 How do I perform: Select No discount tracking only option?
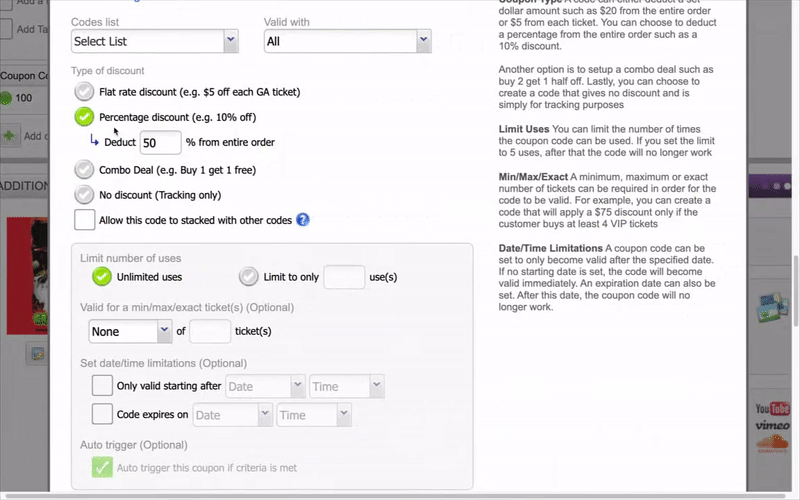point(84,195)
